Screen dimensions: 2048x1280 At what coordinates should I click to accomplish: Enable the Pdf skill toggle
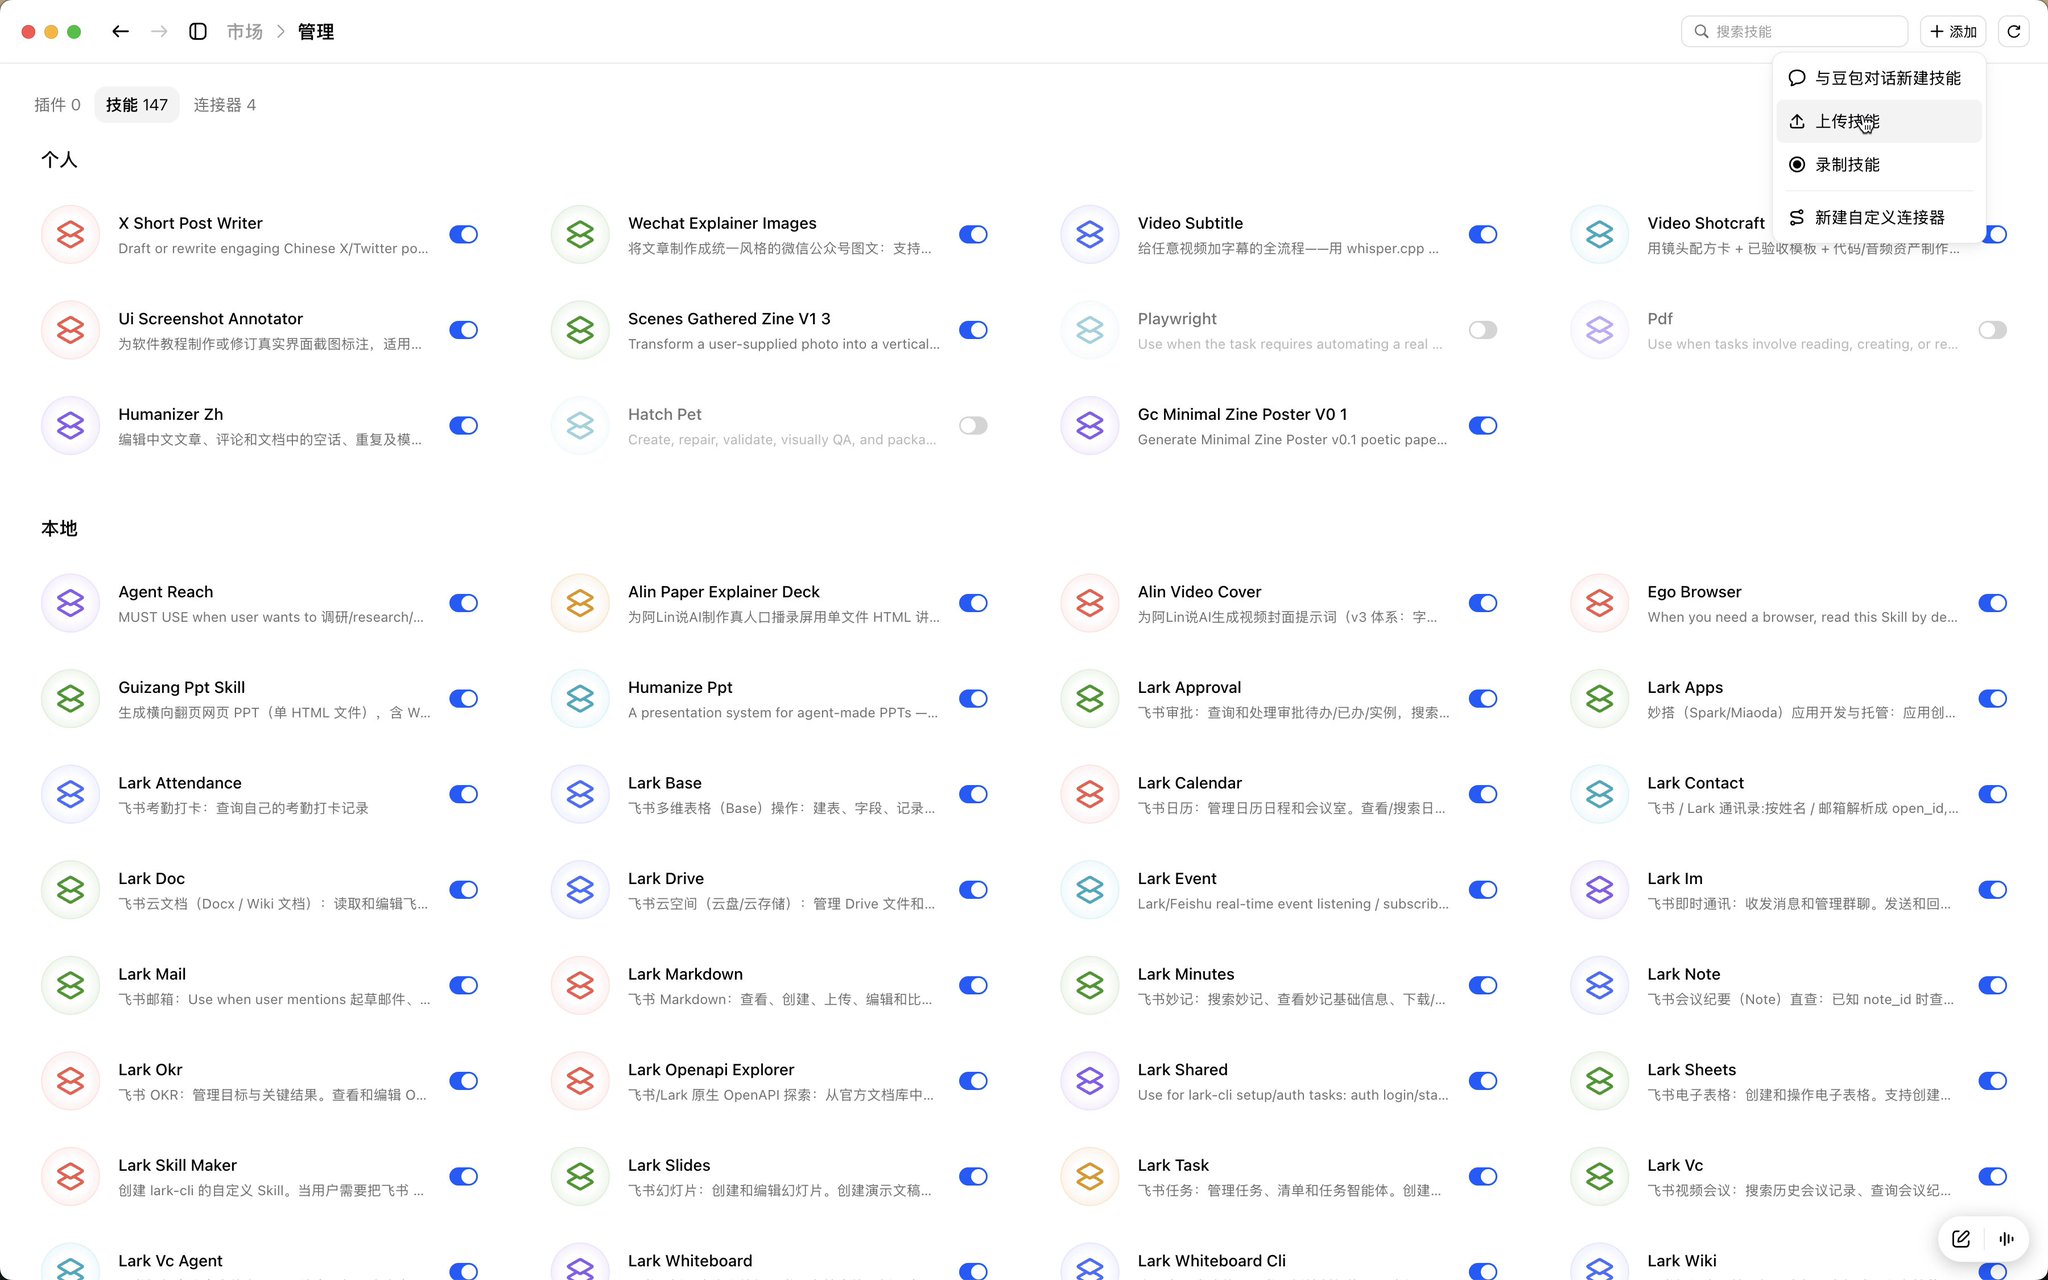click(1993, 330)
